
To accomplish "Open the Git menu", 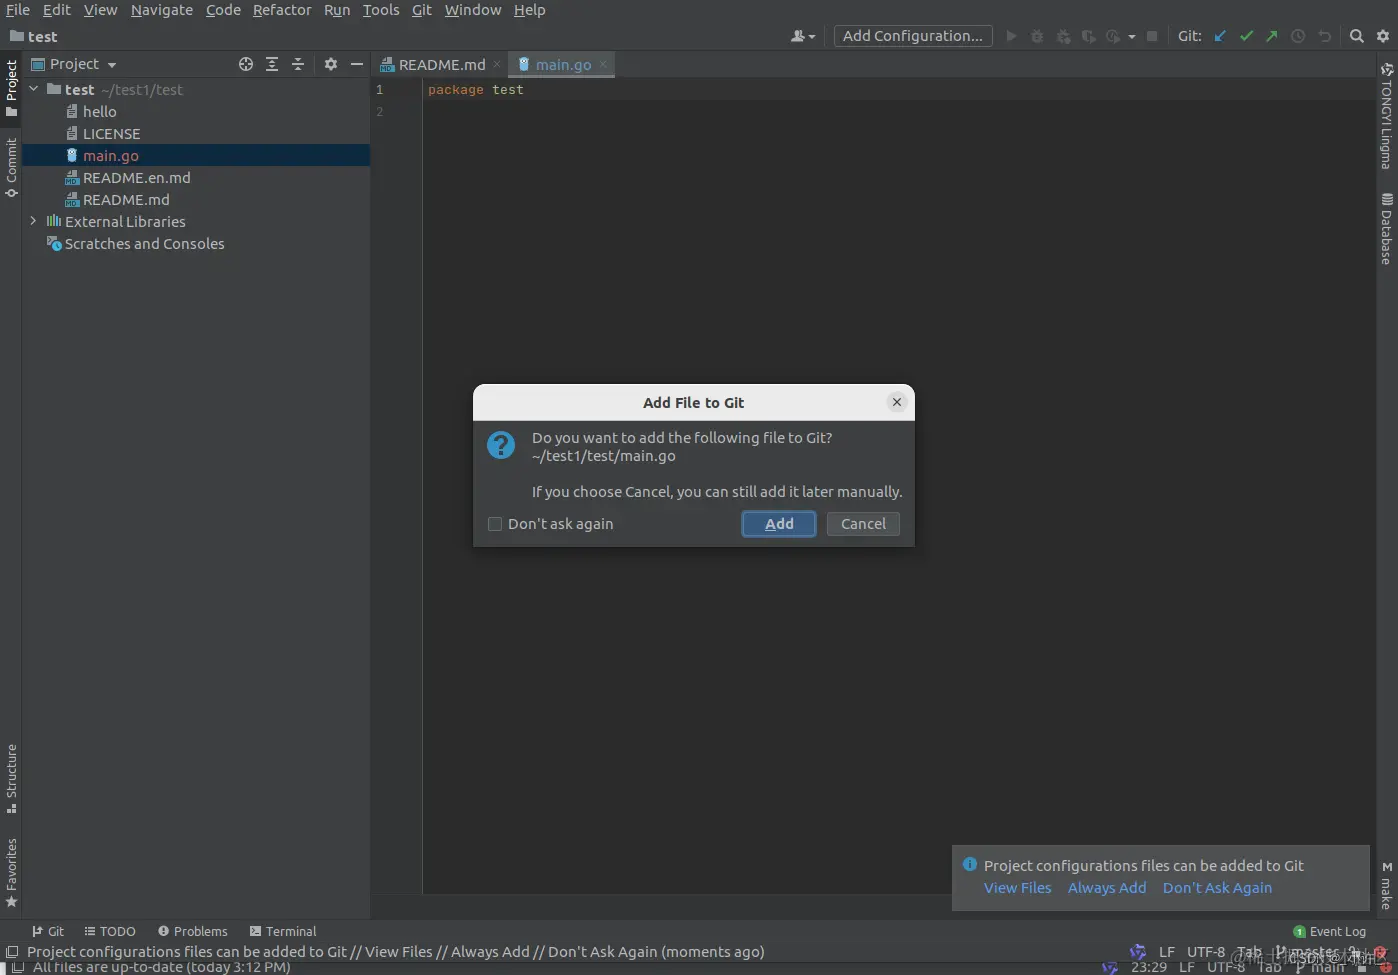I will point(422,10).
